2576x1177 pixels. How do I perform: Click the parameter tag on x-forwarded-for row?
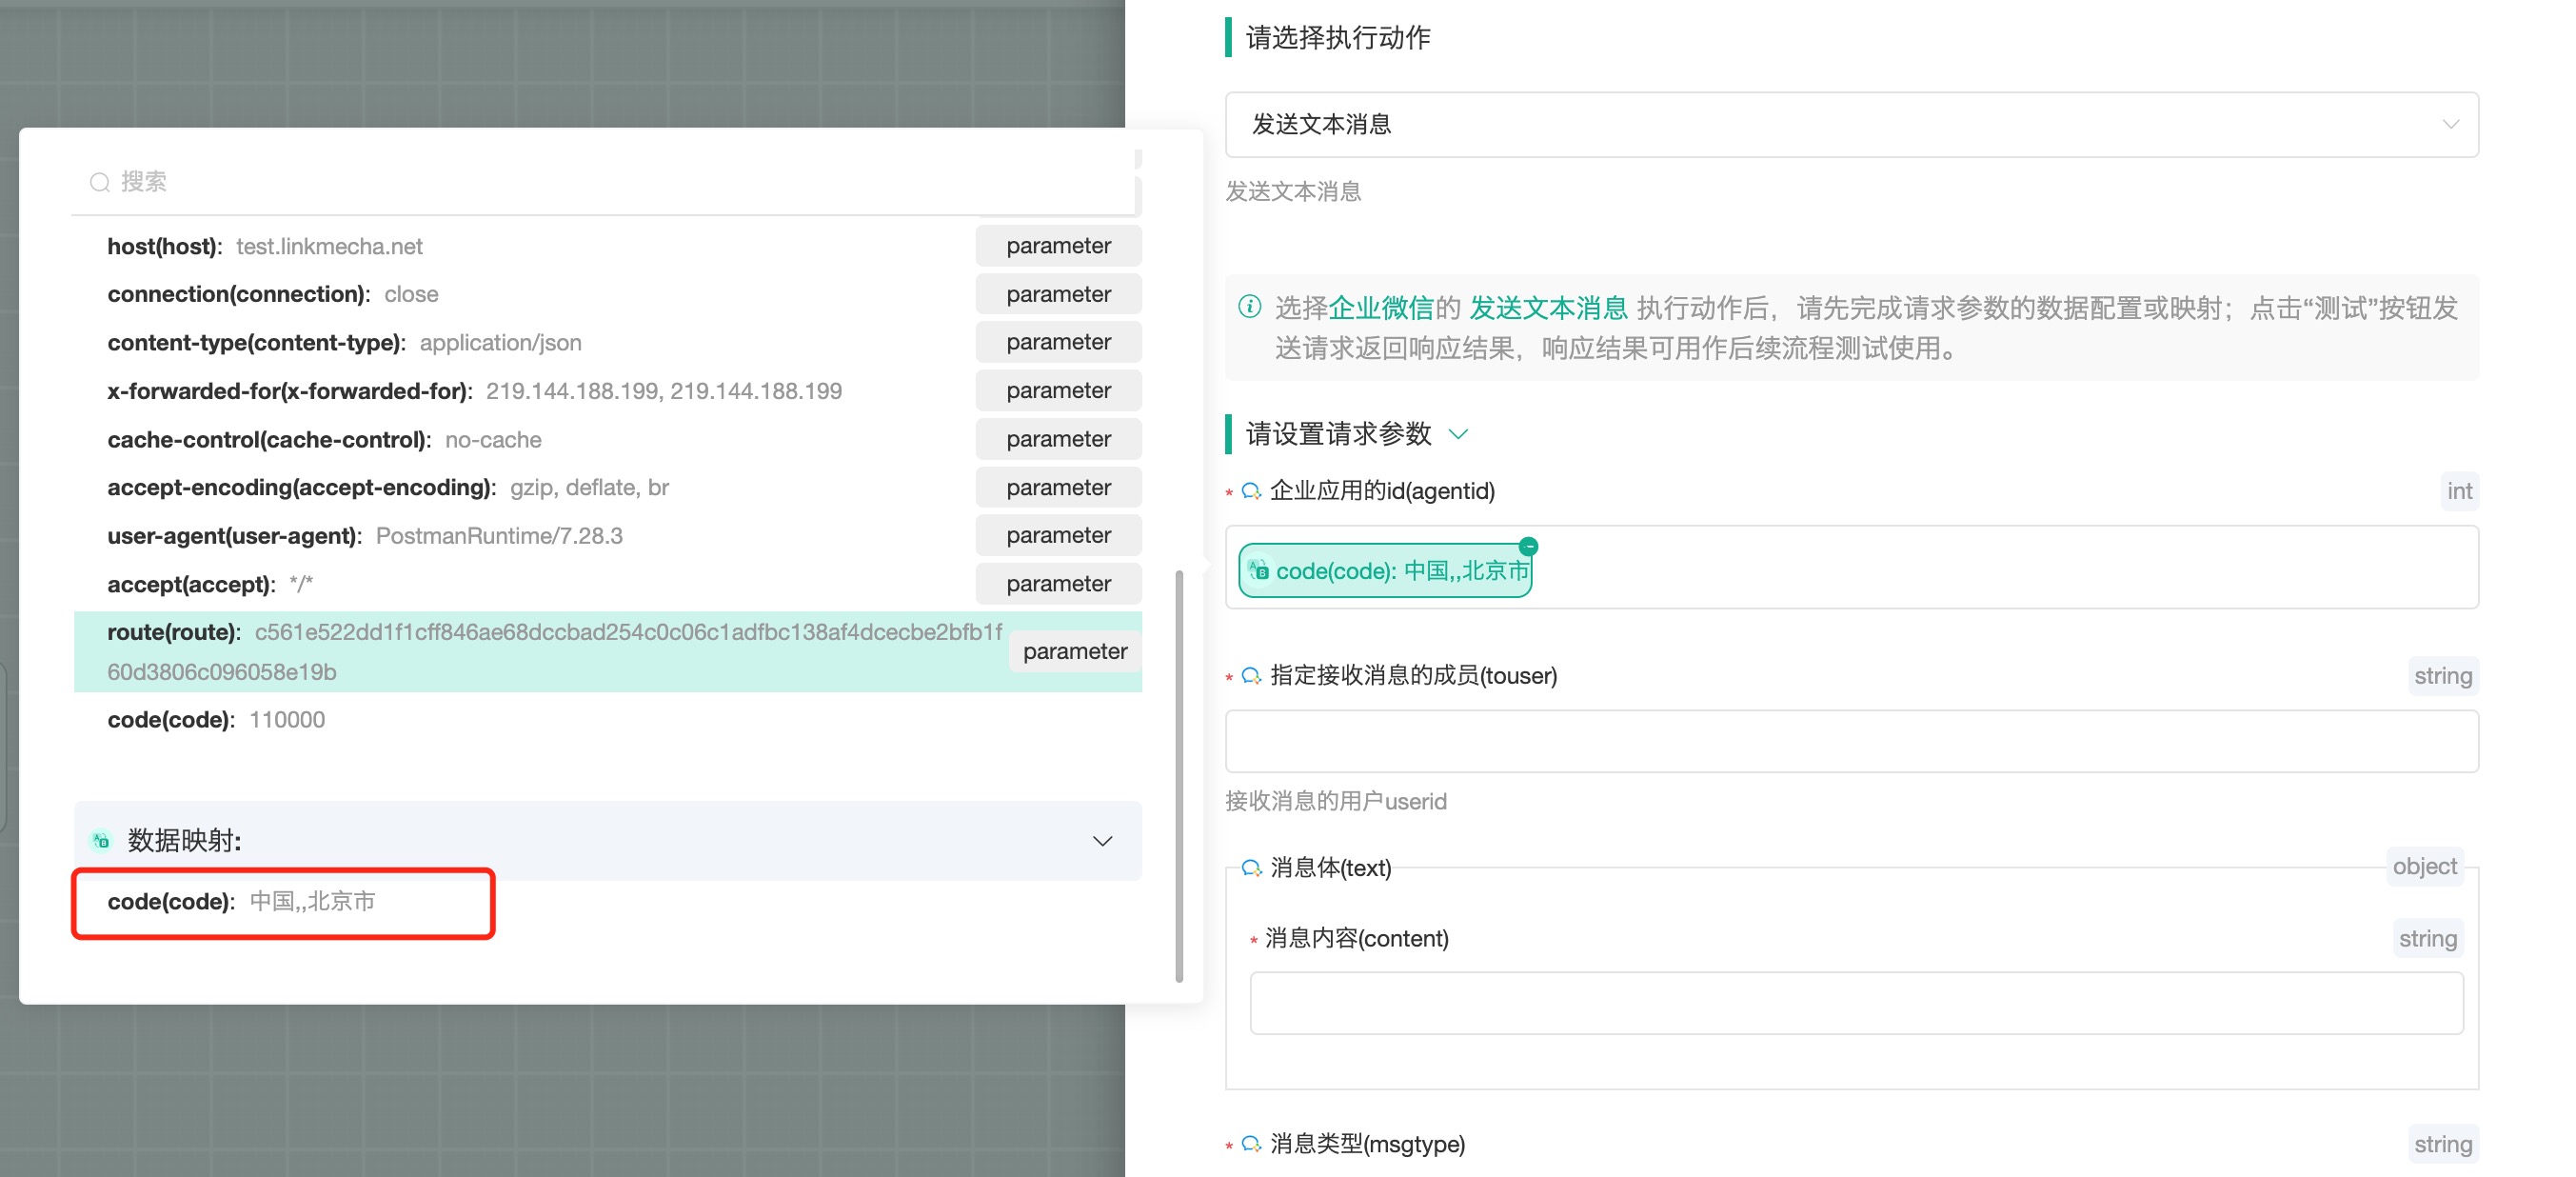(x=1058, y=390)
